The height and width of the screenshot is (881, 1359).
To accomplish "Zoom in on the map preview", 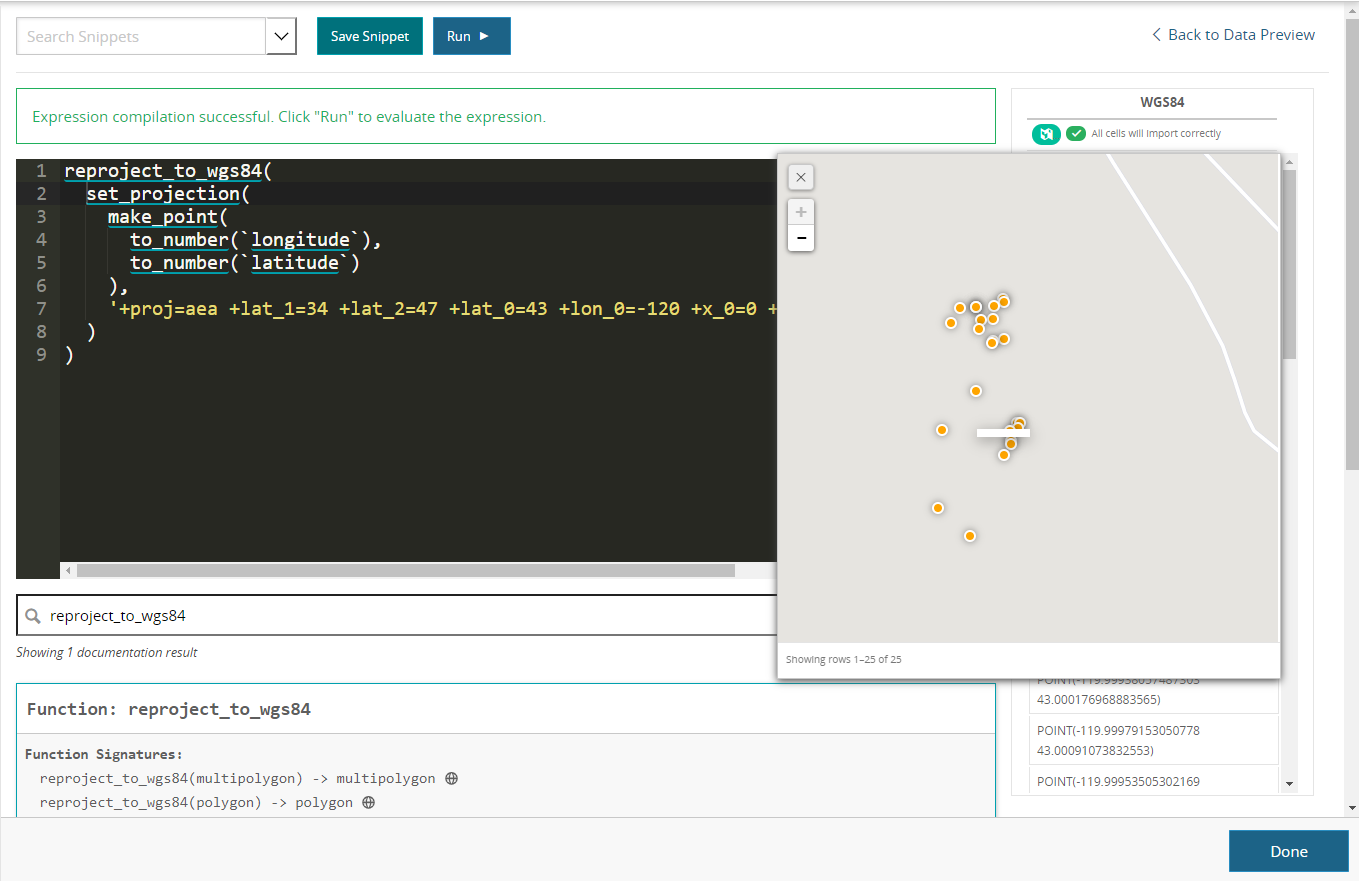I will point(800,212).
